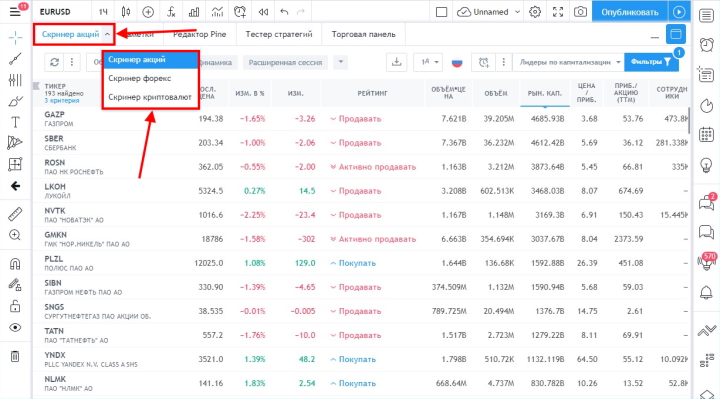Select the brush drawing tool

(x=15, y=101)
